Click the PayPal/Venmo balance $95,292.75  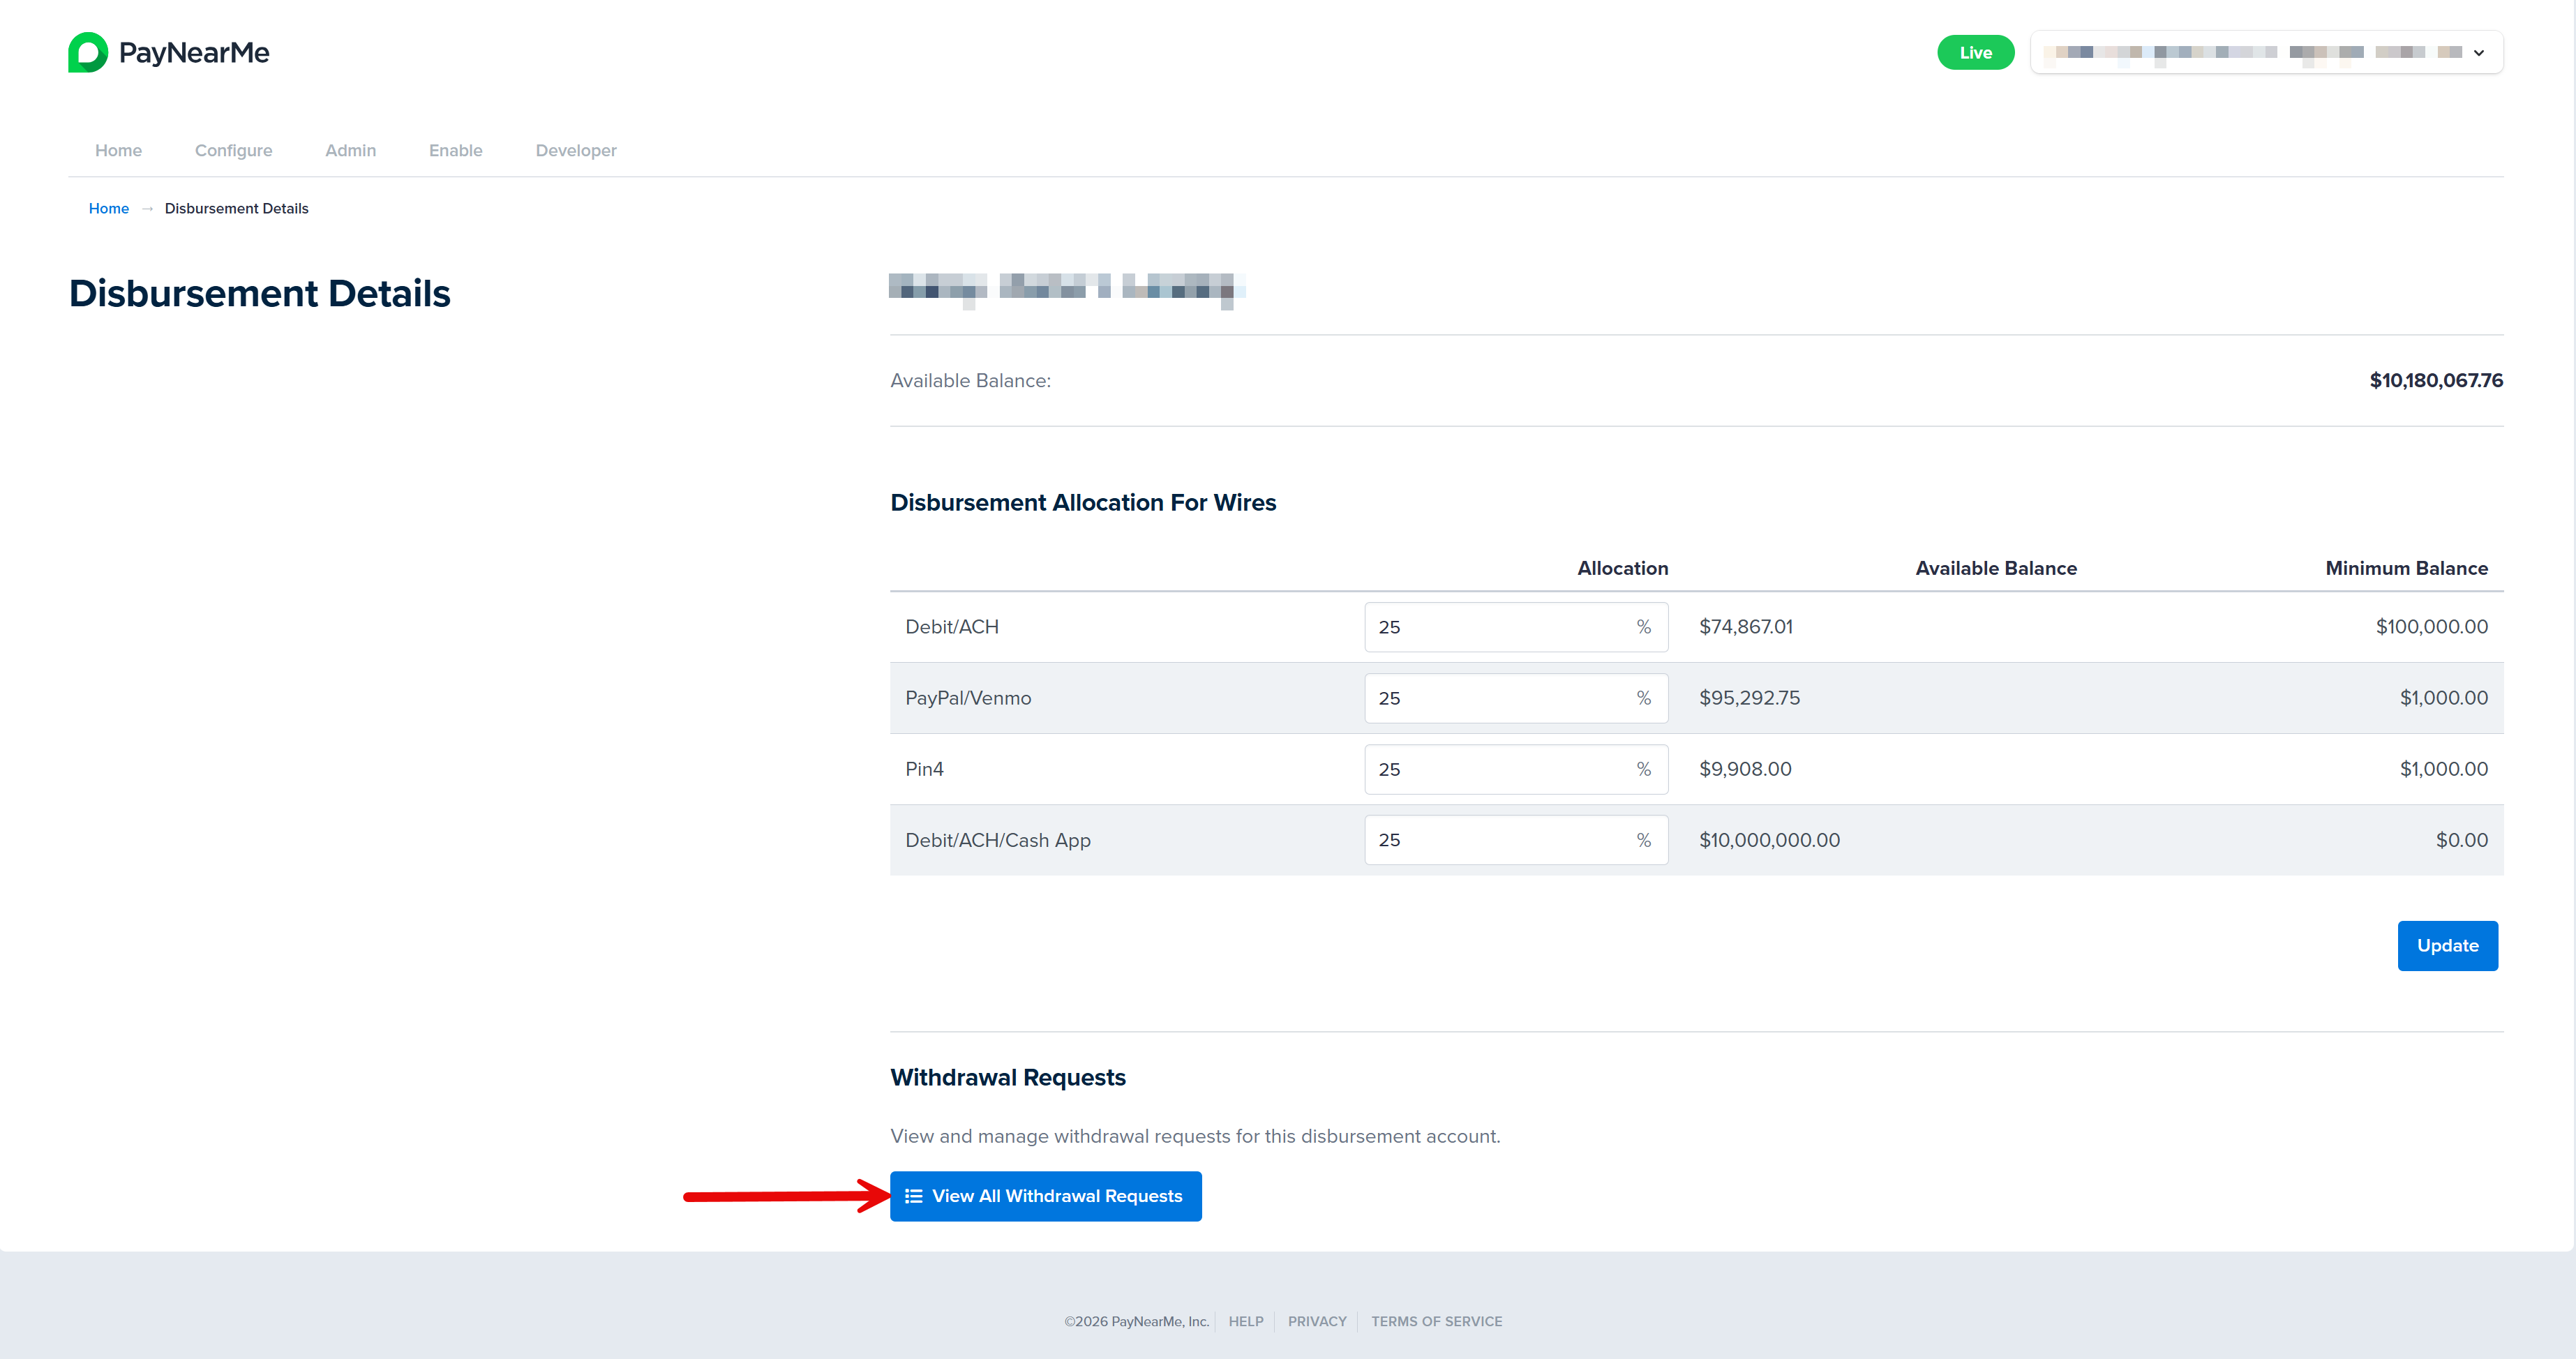click(x=1749, y=698)
